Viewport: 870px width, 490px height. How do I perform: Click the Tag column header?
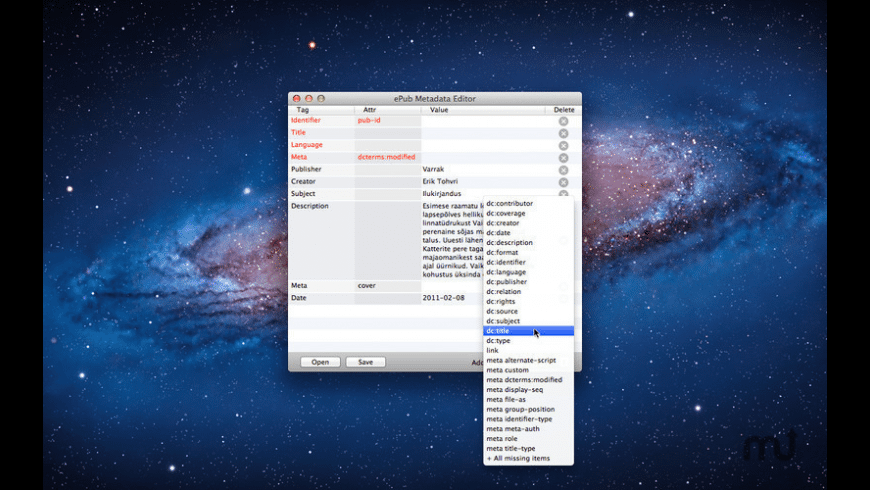pos(302,110)
